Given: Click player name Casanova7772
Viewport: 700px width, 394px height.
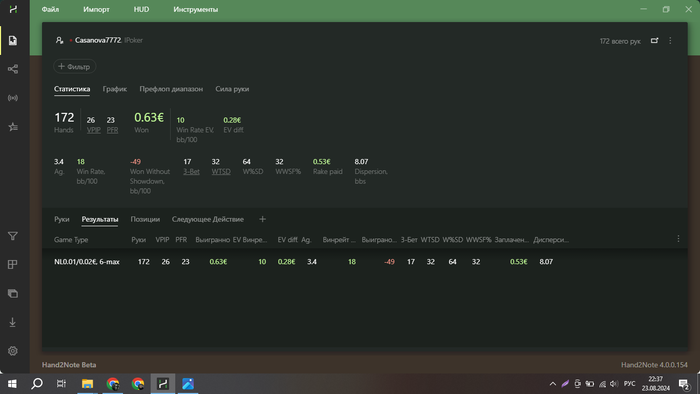Looking at the screenshot, I should (x=98, y=40).
